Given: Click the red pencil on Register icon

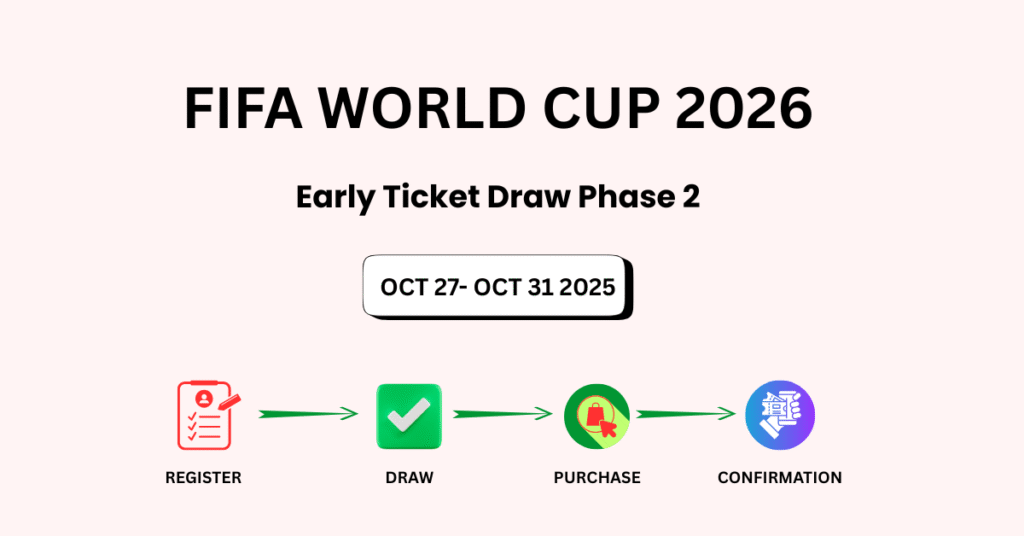Looking at the screenshot, I should click(230, 400).
